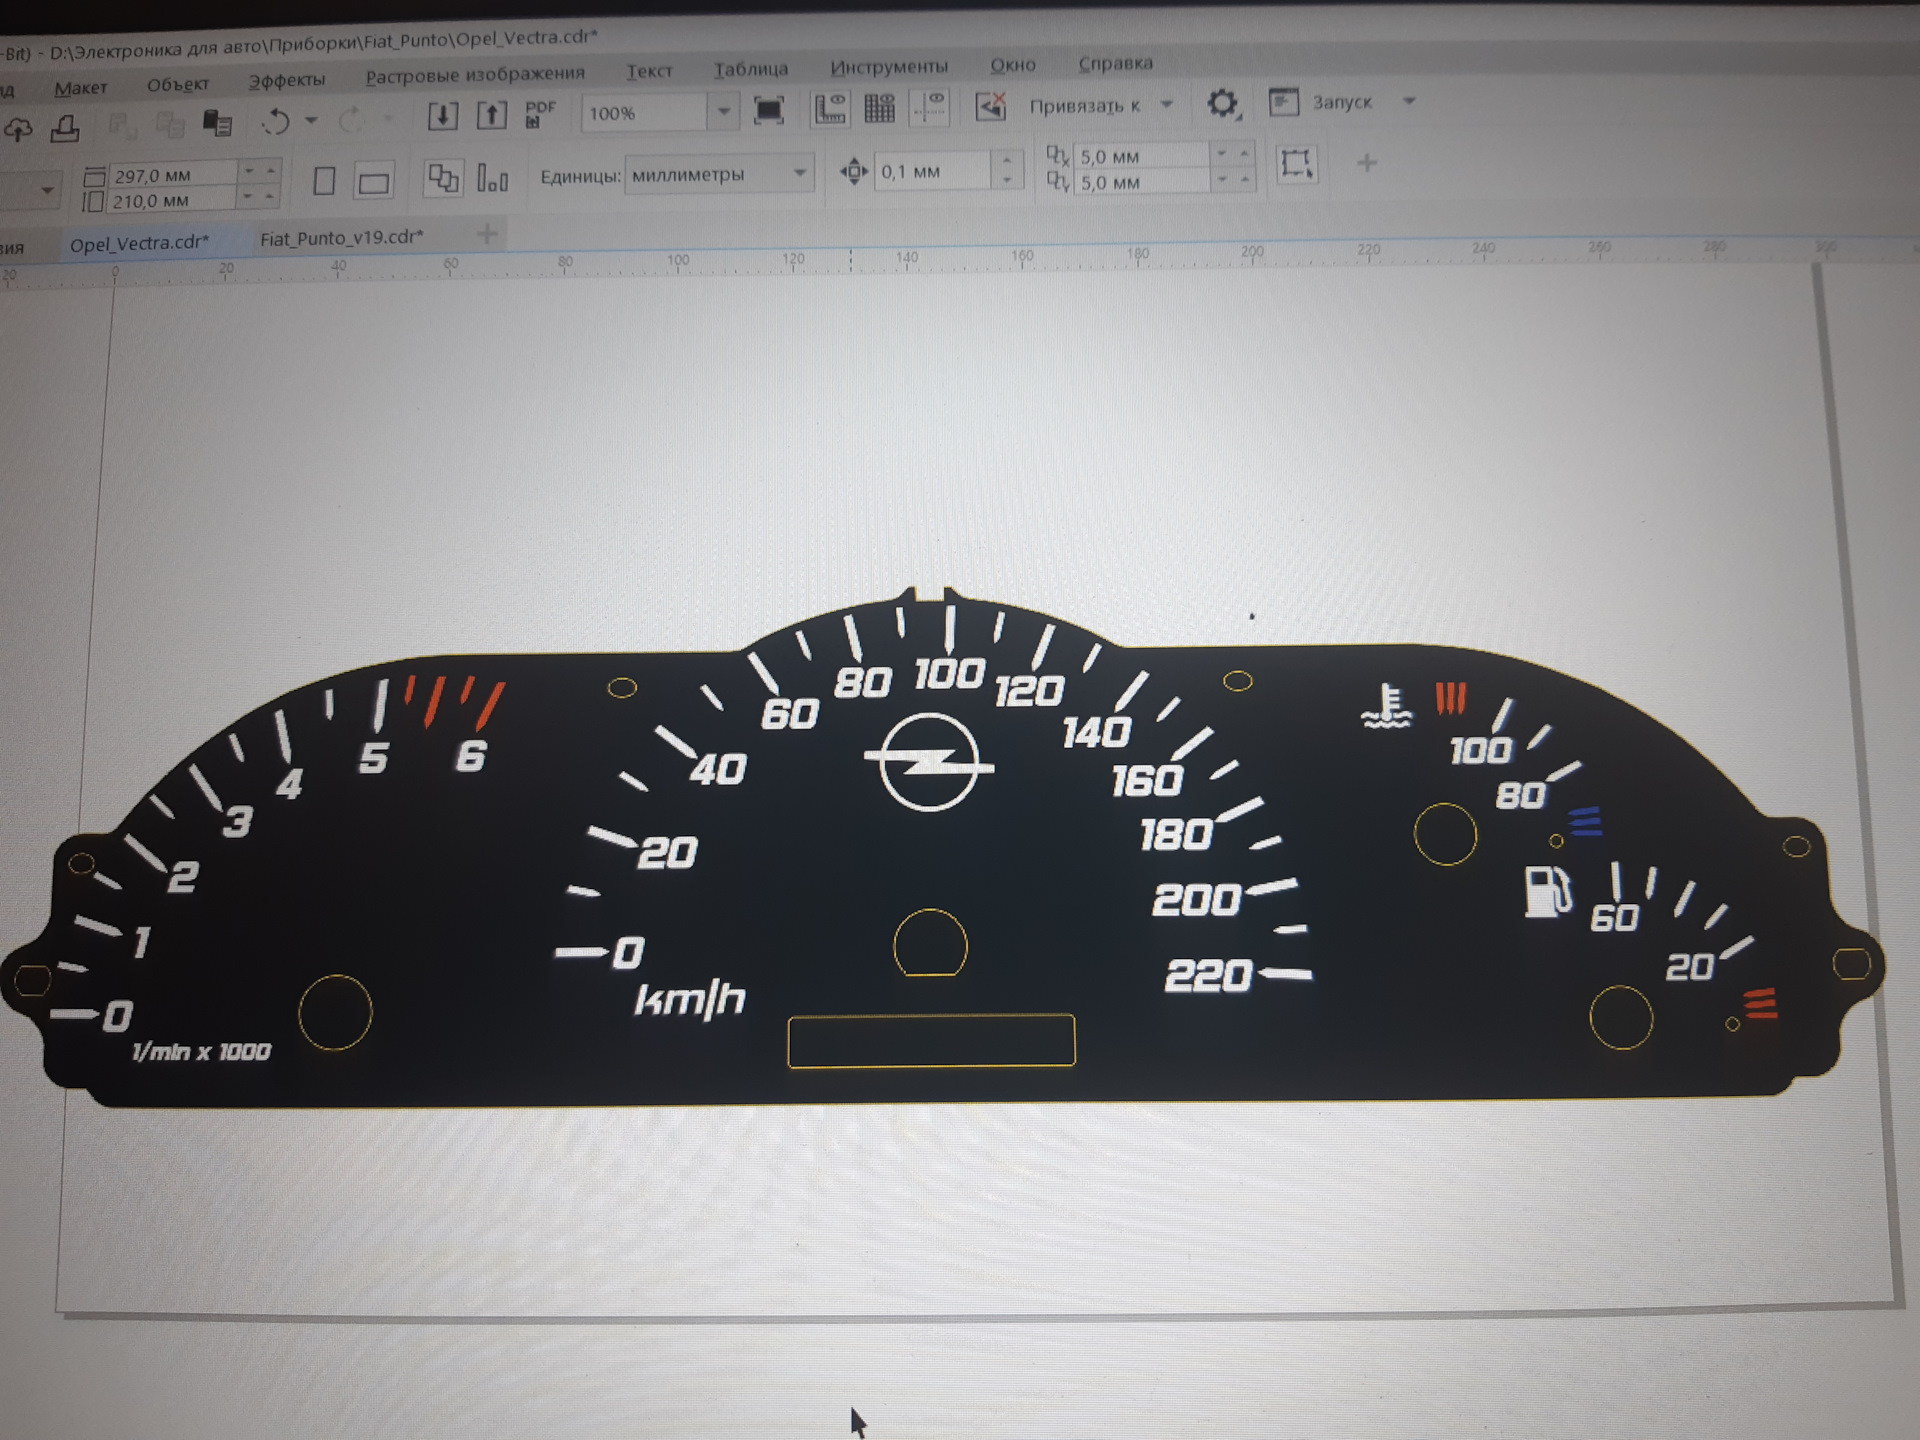The height and width of the screenshot is (1440, 1920).
Task: Select the yellow display rectangle outline
Action: pyautogui.click(x=931, y=1040)
